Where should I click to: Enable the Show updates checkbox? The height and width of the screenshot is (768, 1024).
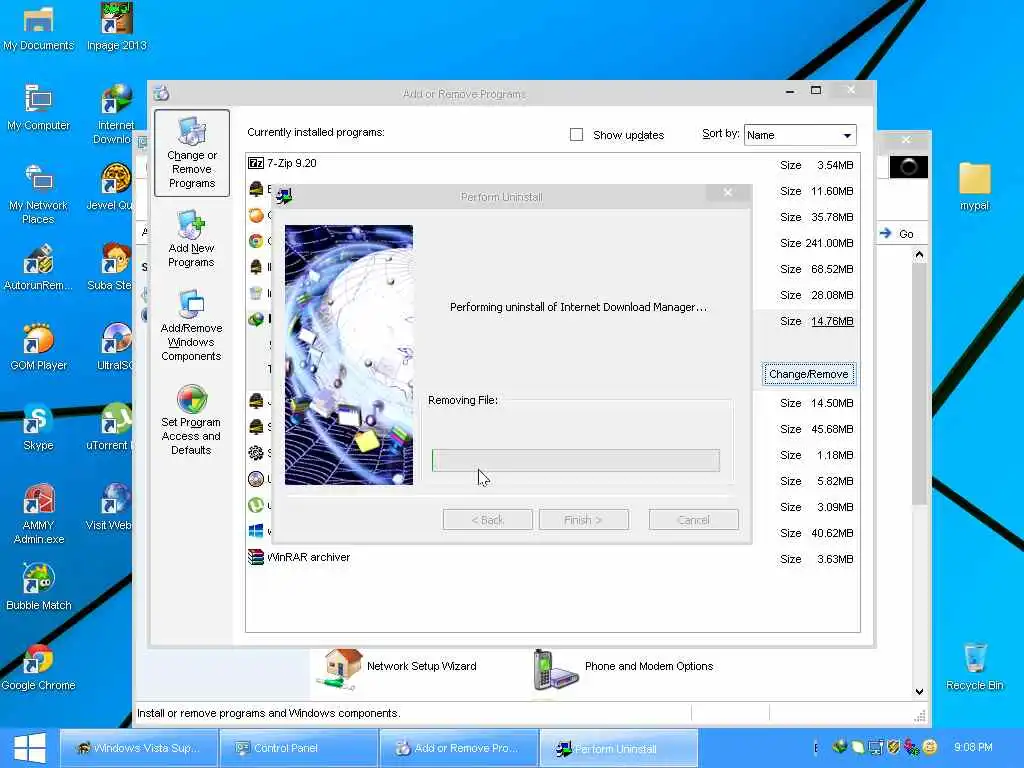click(576, 135)
